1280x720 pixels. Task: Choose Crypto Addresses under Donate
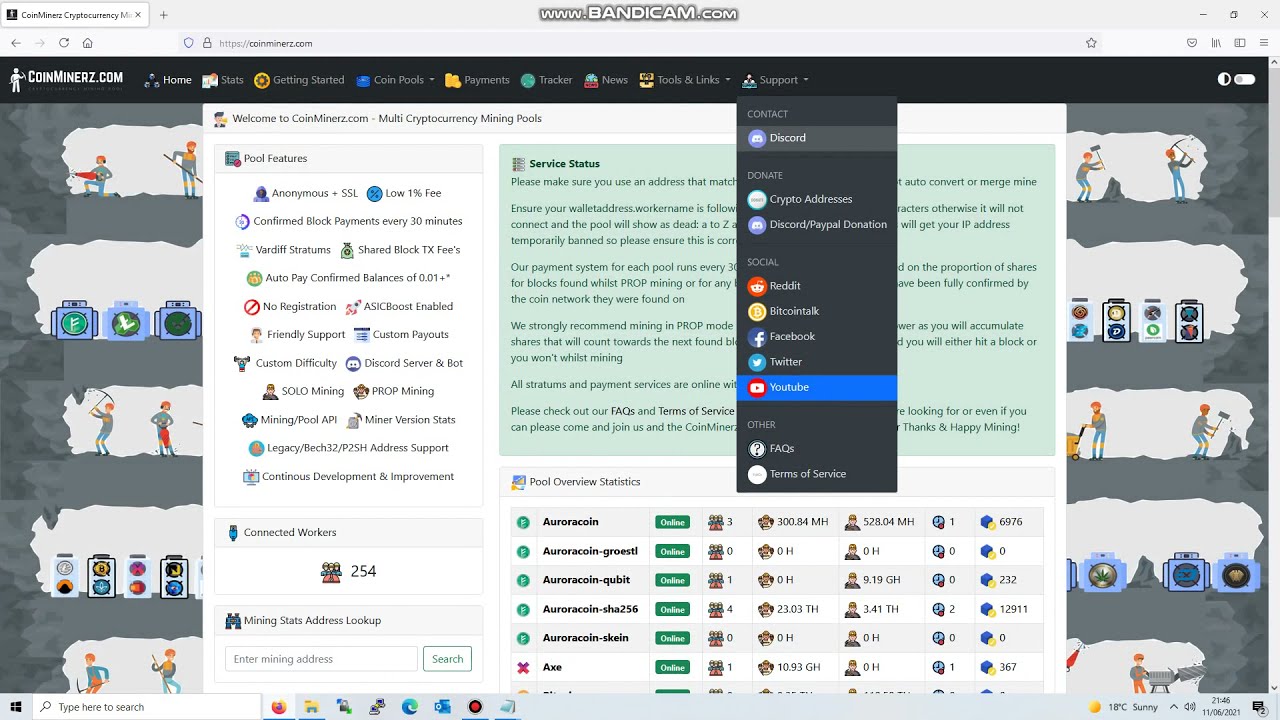(x=817, y=199)
